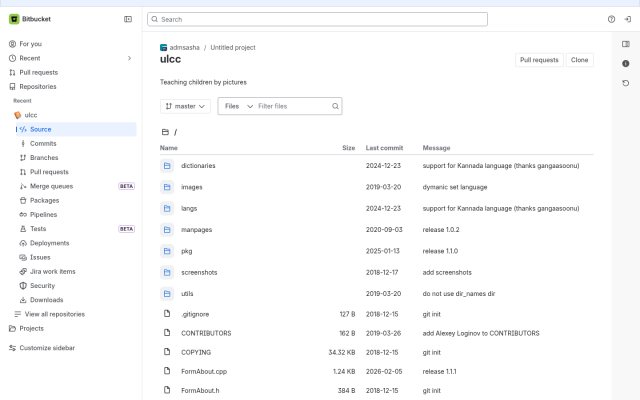Open the right details panel icon
This screenshot has height=400, width=640.
click(625, 44)
